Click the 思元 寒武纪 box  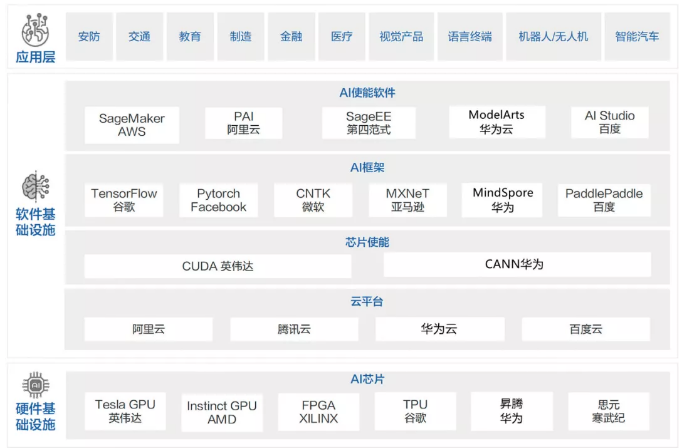click(608, 411)
